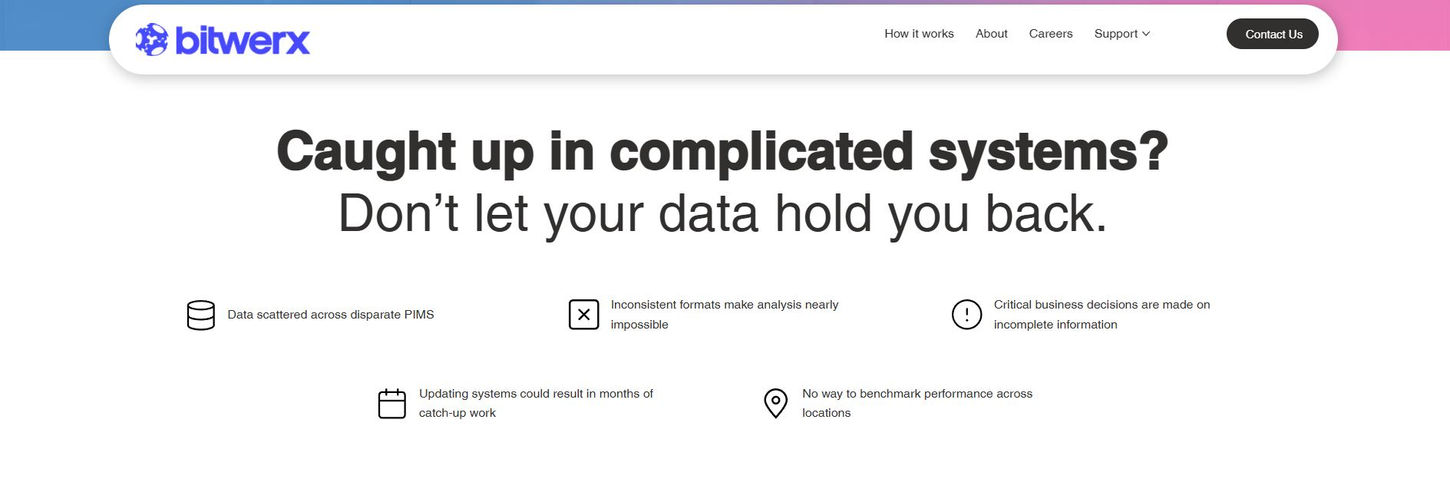Open the How it works page
Screen dimensions: 1450x492
tap(919, 34)
